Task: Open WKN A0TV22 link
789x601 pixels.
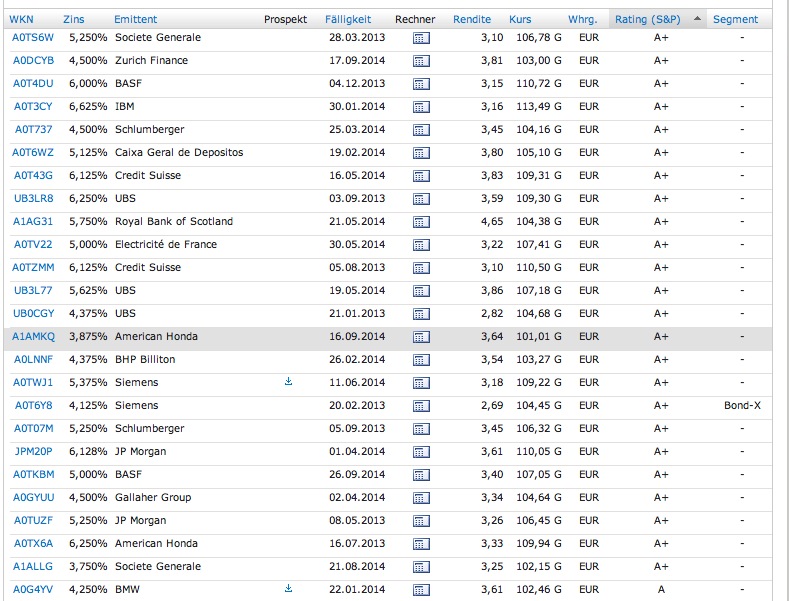Action: 33,244
